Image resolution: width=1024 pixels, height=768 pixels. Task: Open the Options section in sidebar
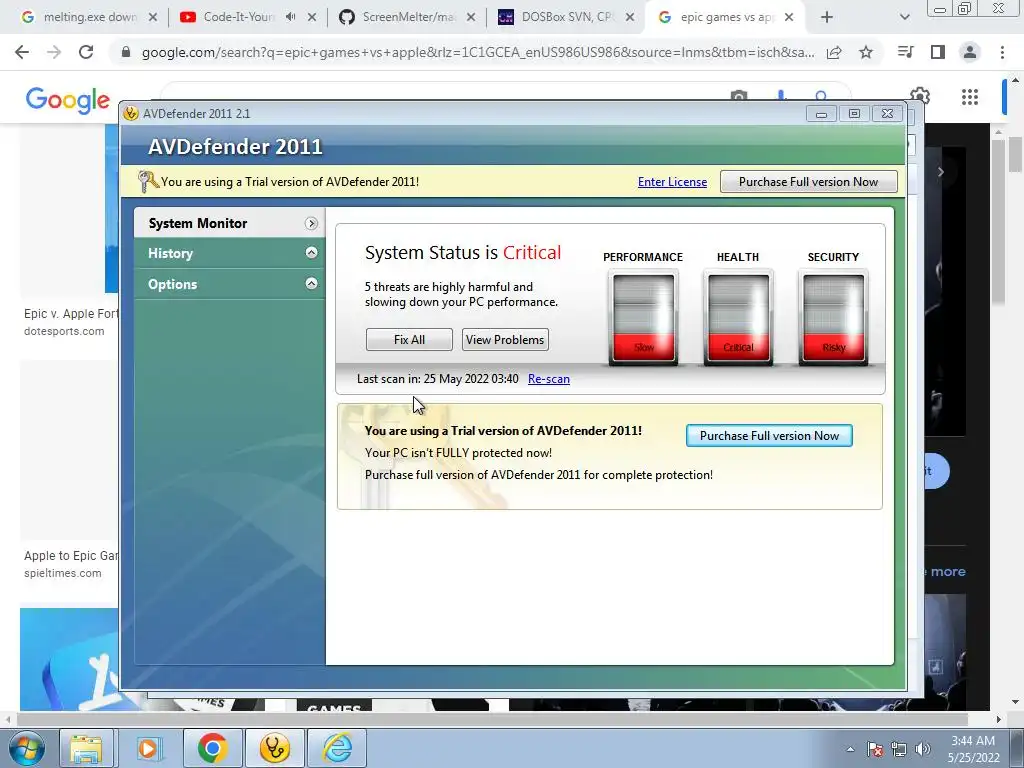click(229, 284)
